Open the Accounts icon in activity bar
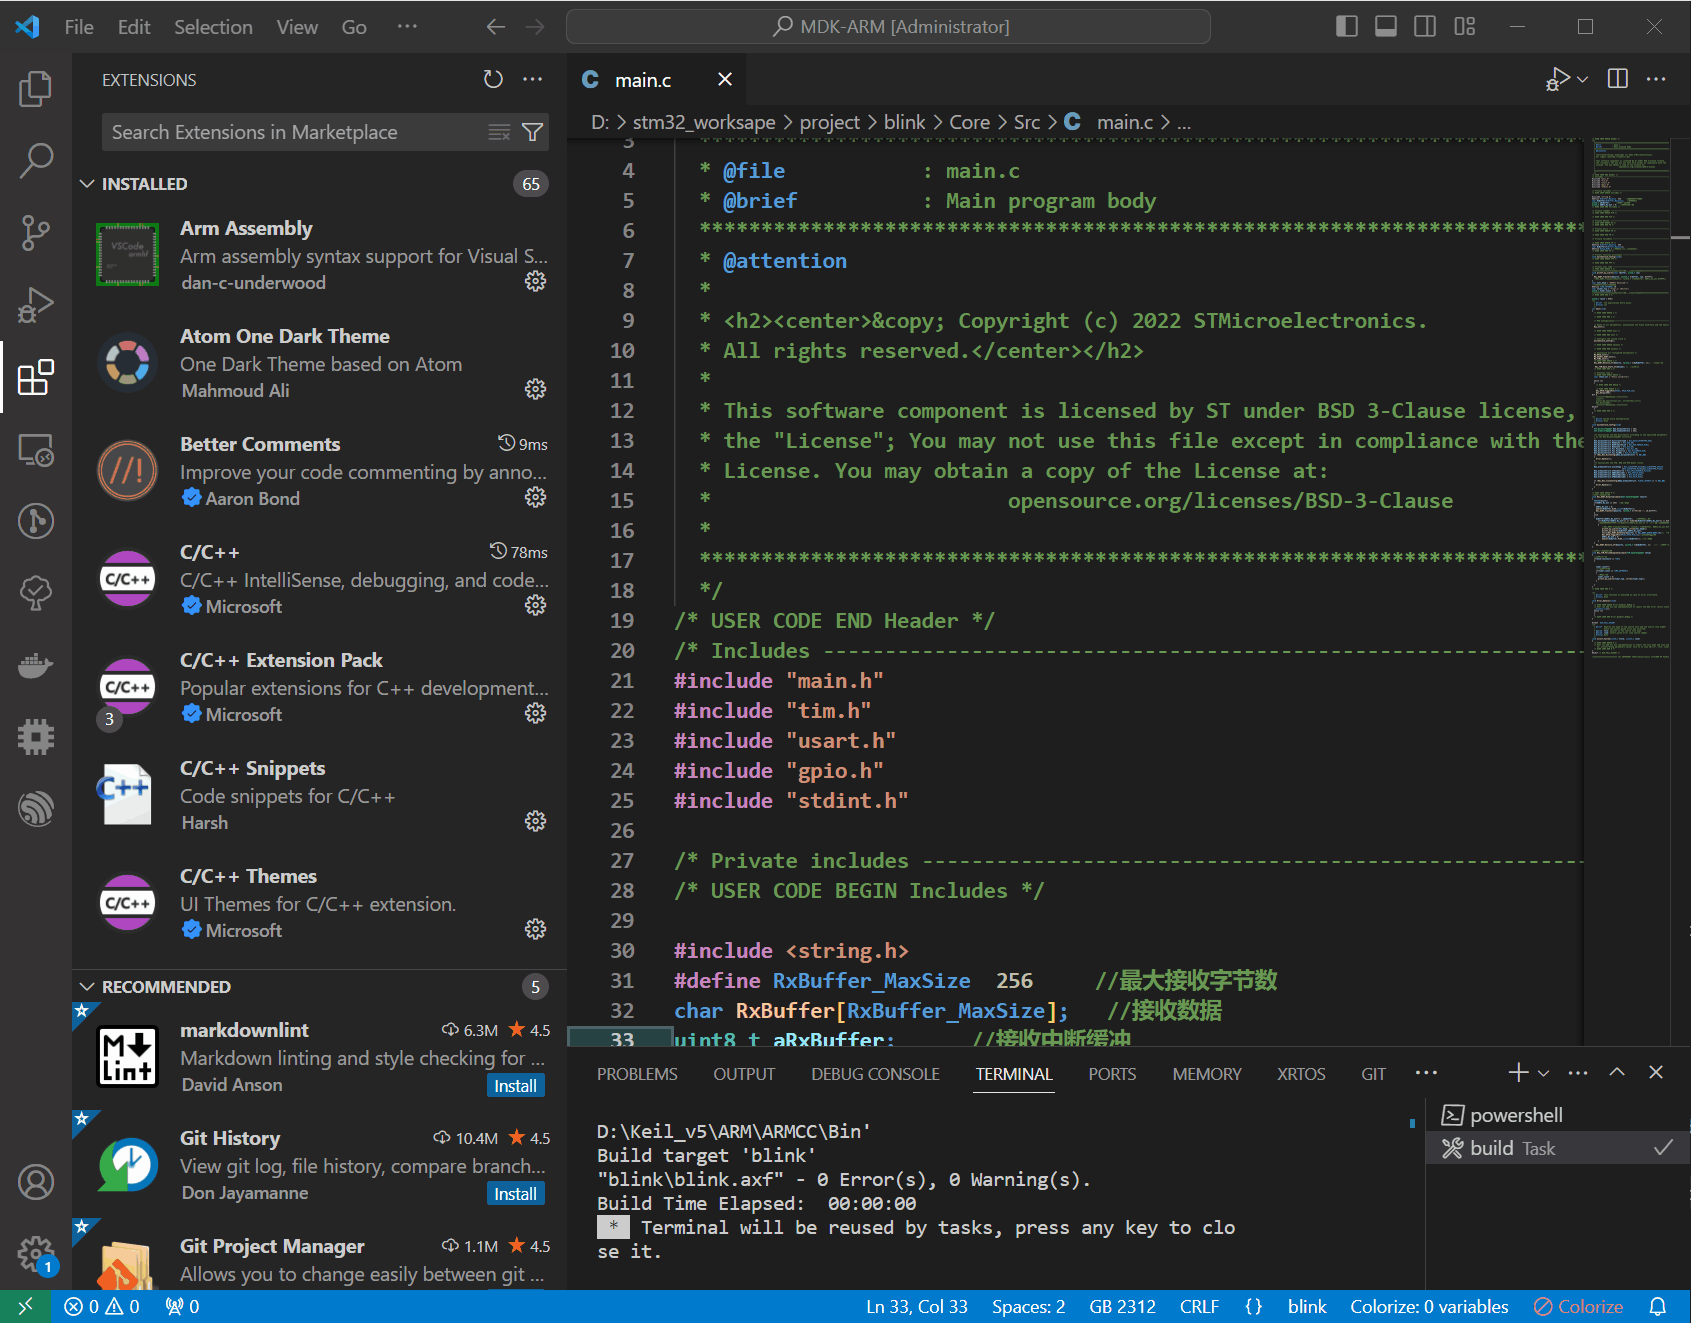 click(36, 1182)
